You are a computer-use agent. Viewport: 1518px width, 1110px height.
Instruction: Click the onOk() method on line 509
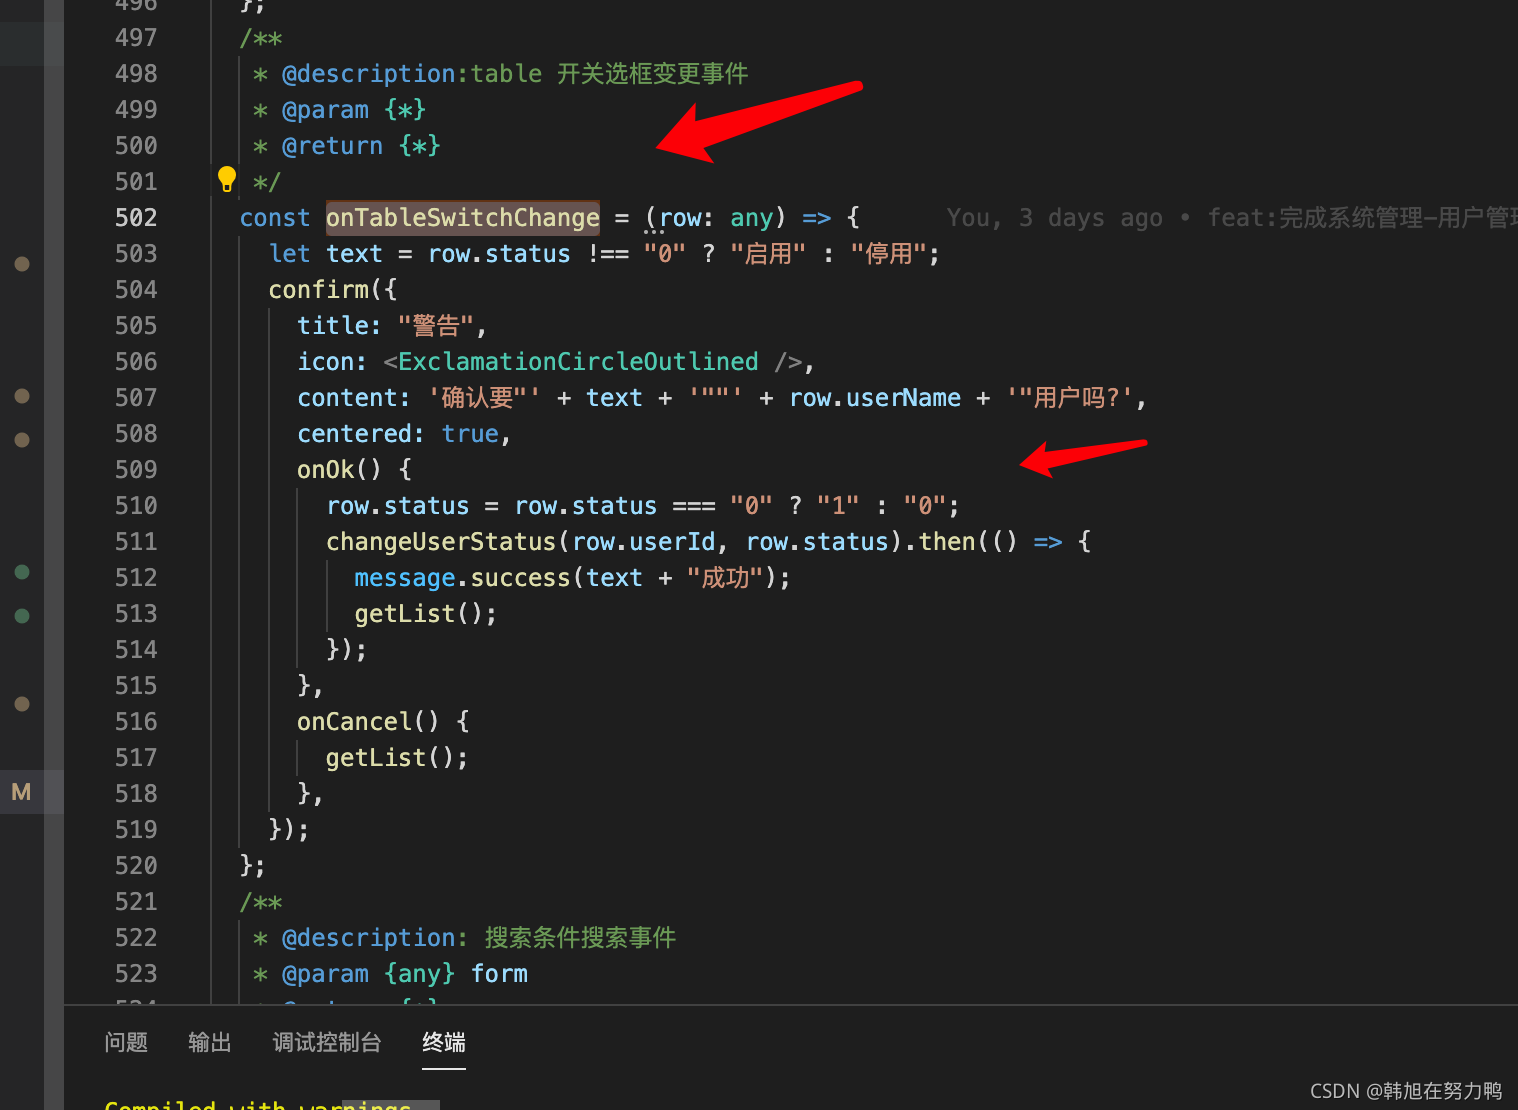(x=340, y=470)
